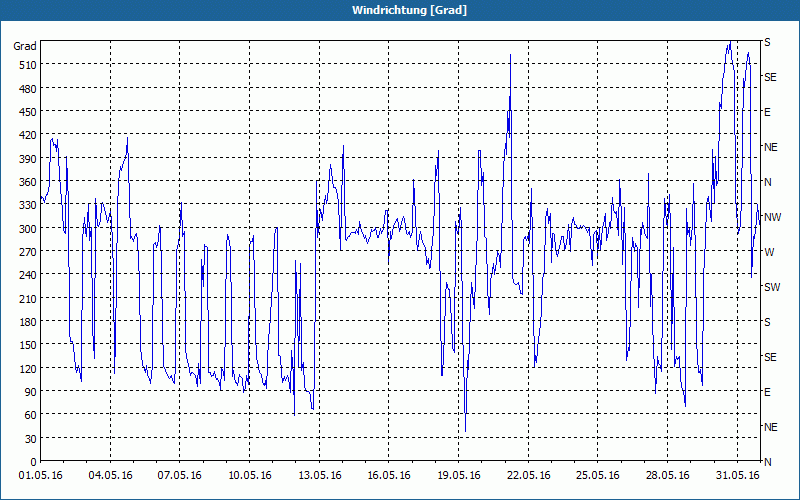Image resolution: width=800 pixels, height=500 pixels.
Task: Click the 120 degree axis label
Action: pyautogui.click(x=26, y=368)
